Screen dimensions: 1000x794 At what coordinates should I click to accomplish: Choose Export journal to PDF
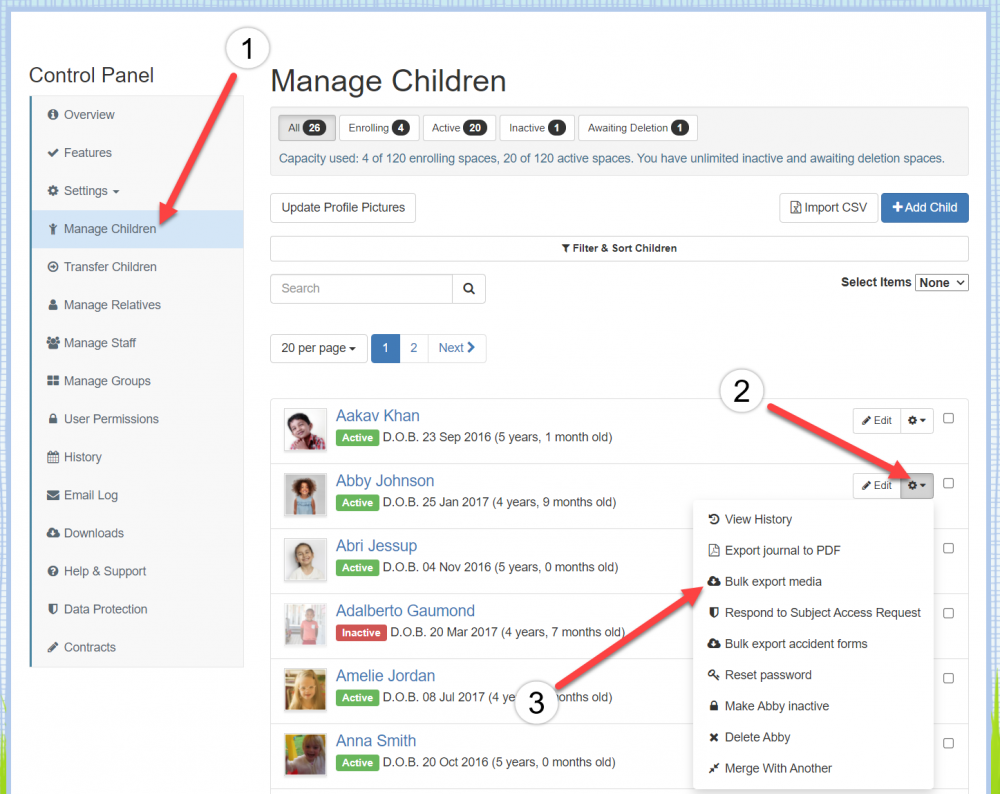point(813,551)
